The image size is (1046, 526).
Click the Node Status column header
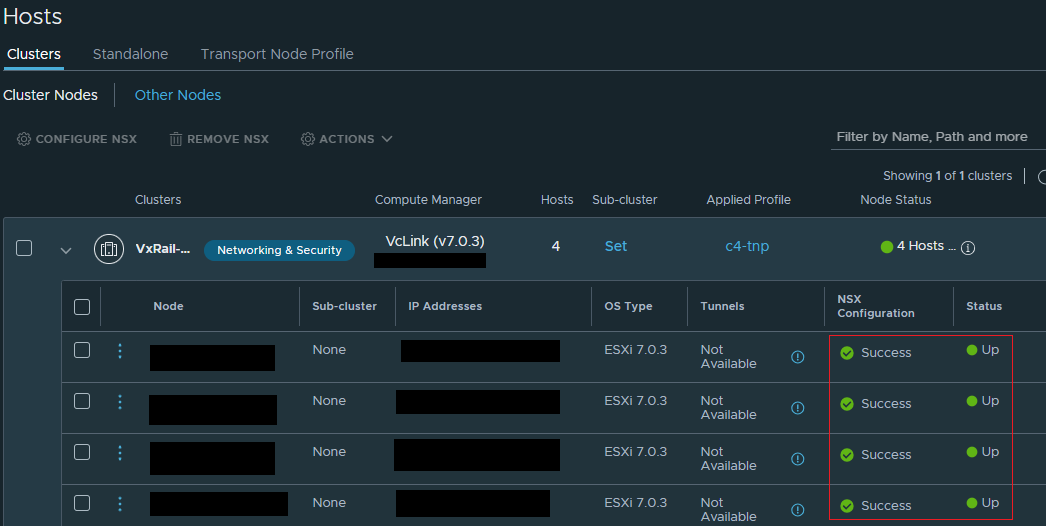(x=896, y=200)
